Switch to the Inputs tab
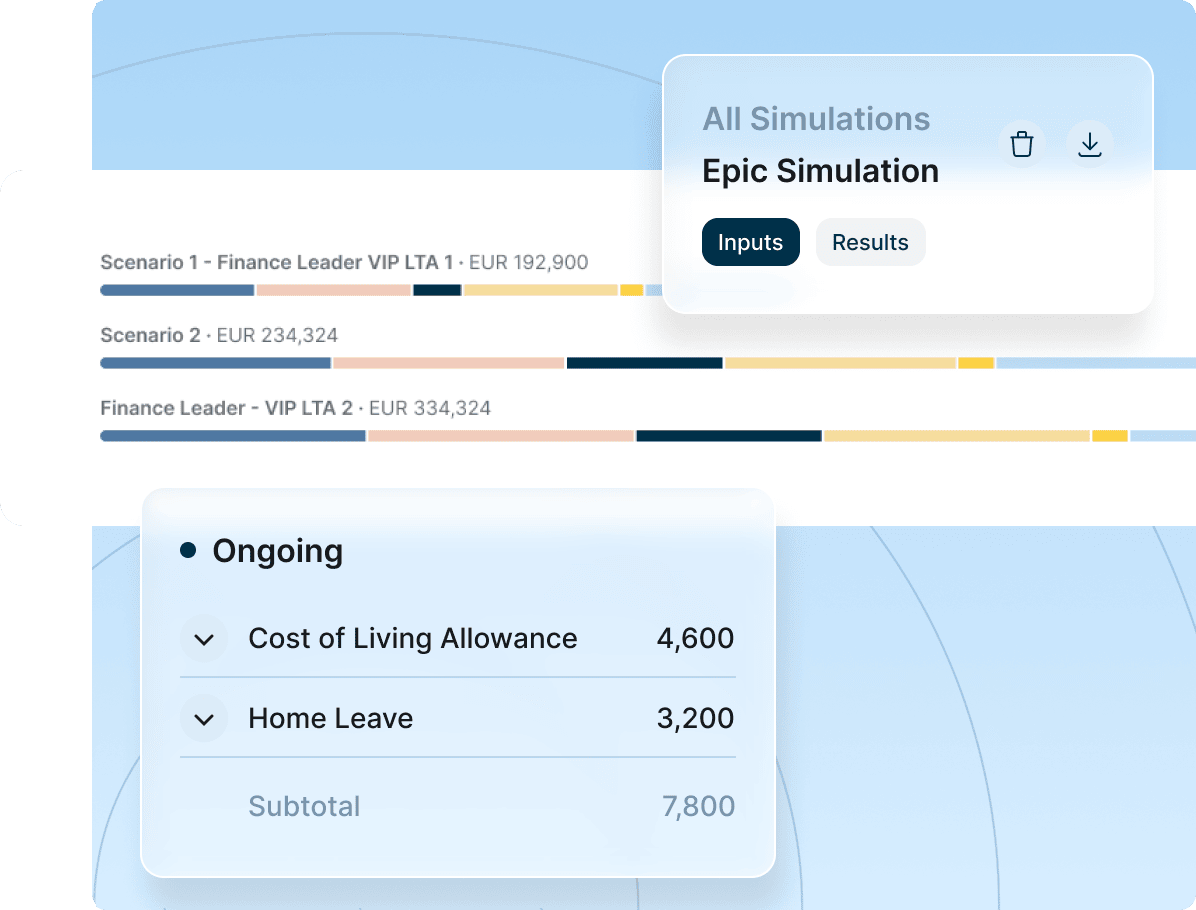The width and height of the screenshot is (1196, 910). click(x=750, y=242)
